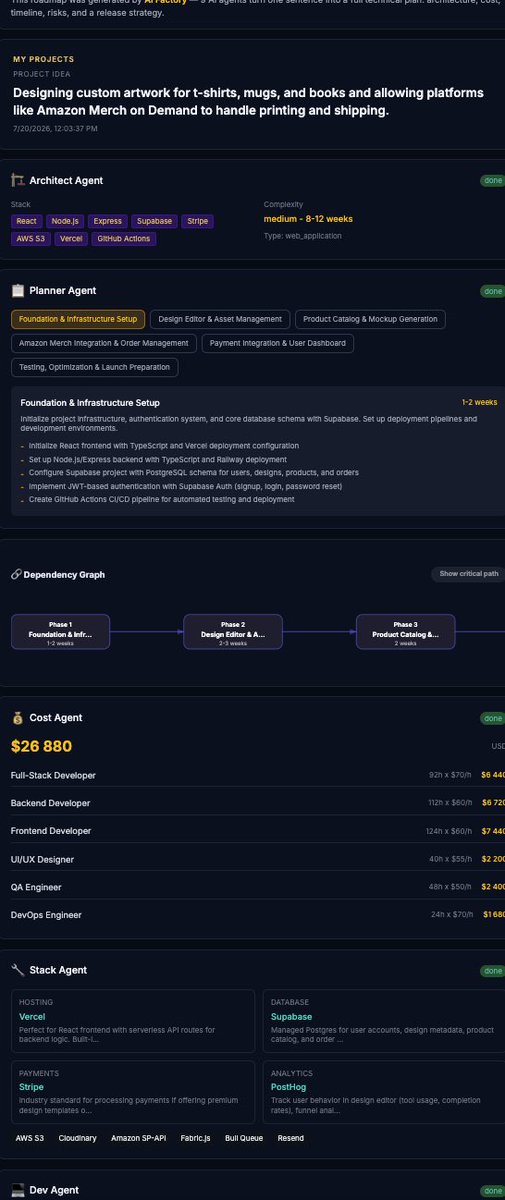Click the project idea title about custom artwork
Viewport: 505px width, 1200px height.
[x=250, y=101]
